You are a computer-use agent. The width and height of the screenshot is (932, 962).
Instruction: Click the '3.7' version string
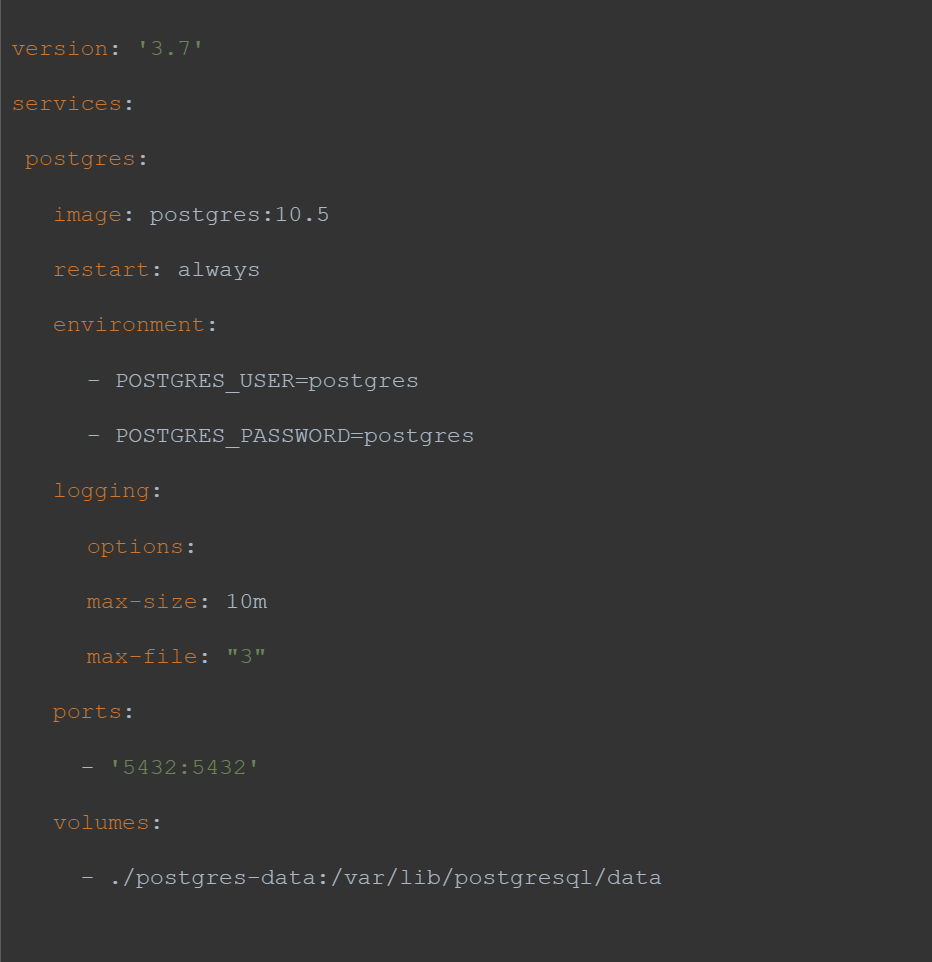[x=170, y=49]
